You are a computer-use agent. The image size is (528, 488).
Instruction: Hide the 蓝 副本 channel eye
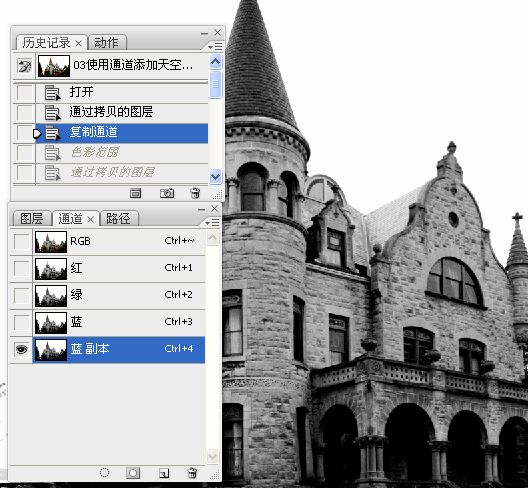[21, 350]
